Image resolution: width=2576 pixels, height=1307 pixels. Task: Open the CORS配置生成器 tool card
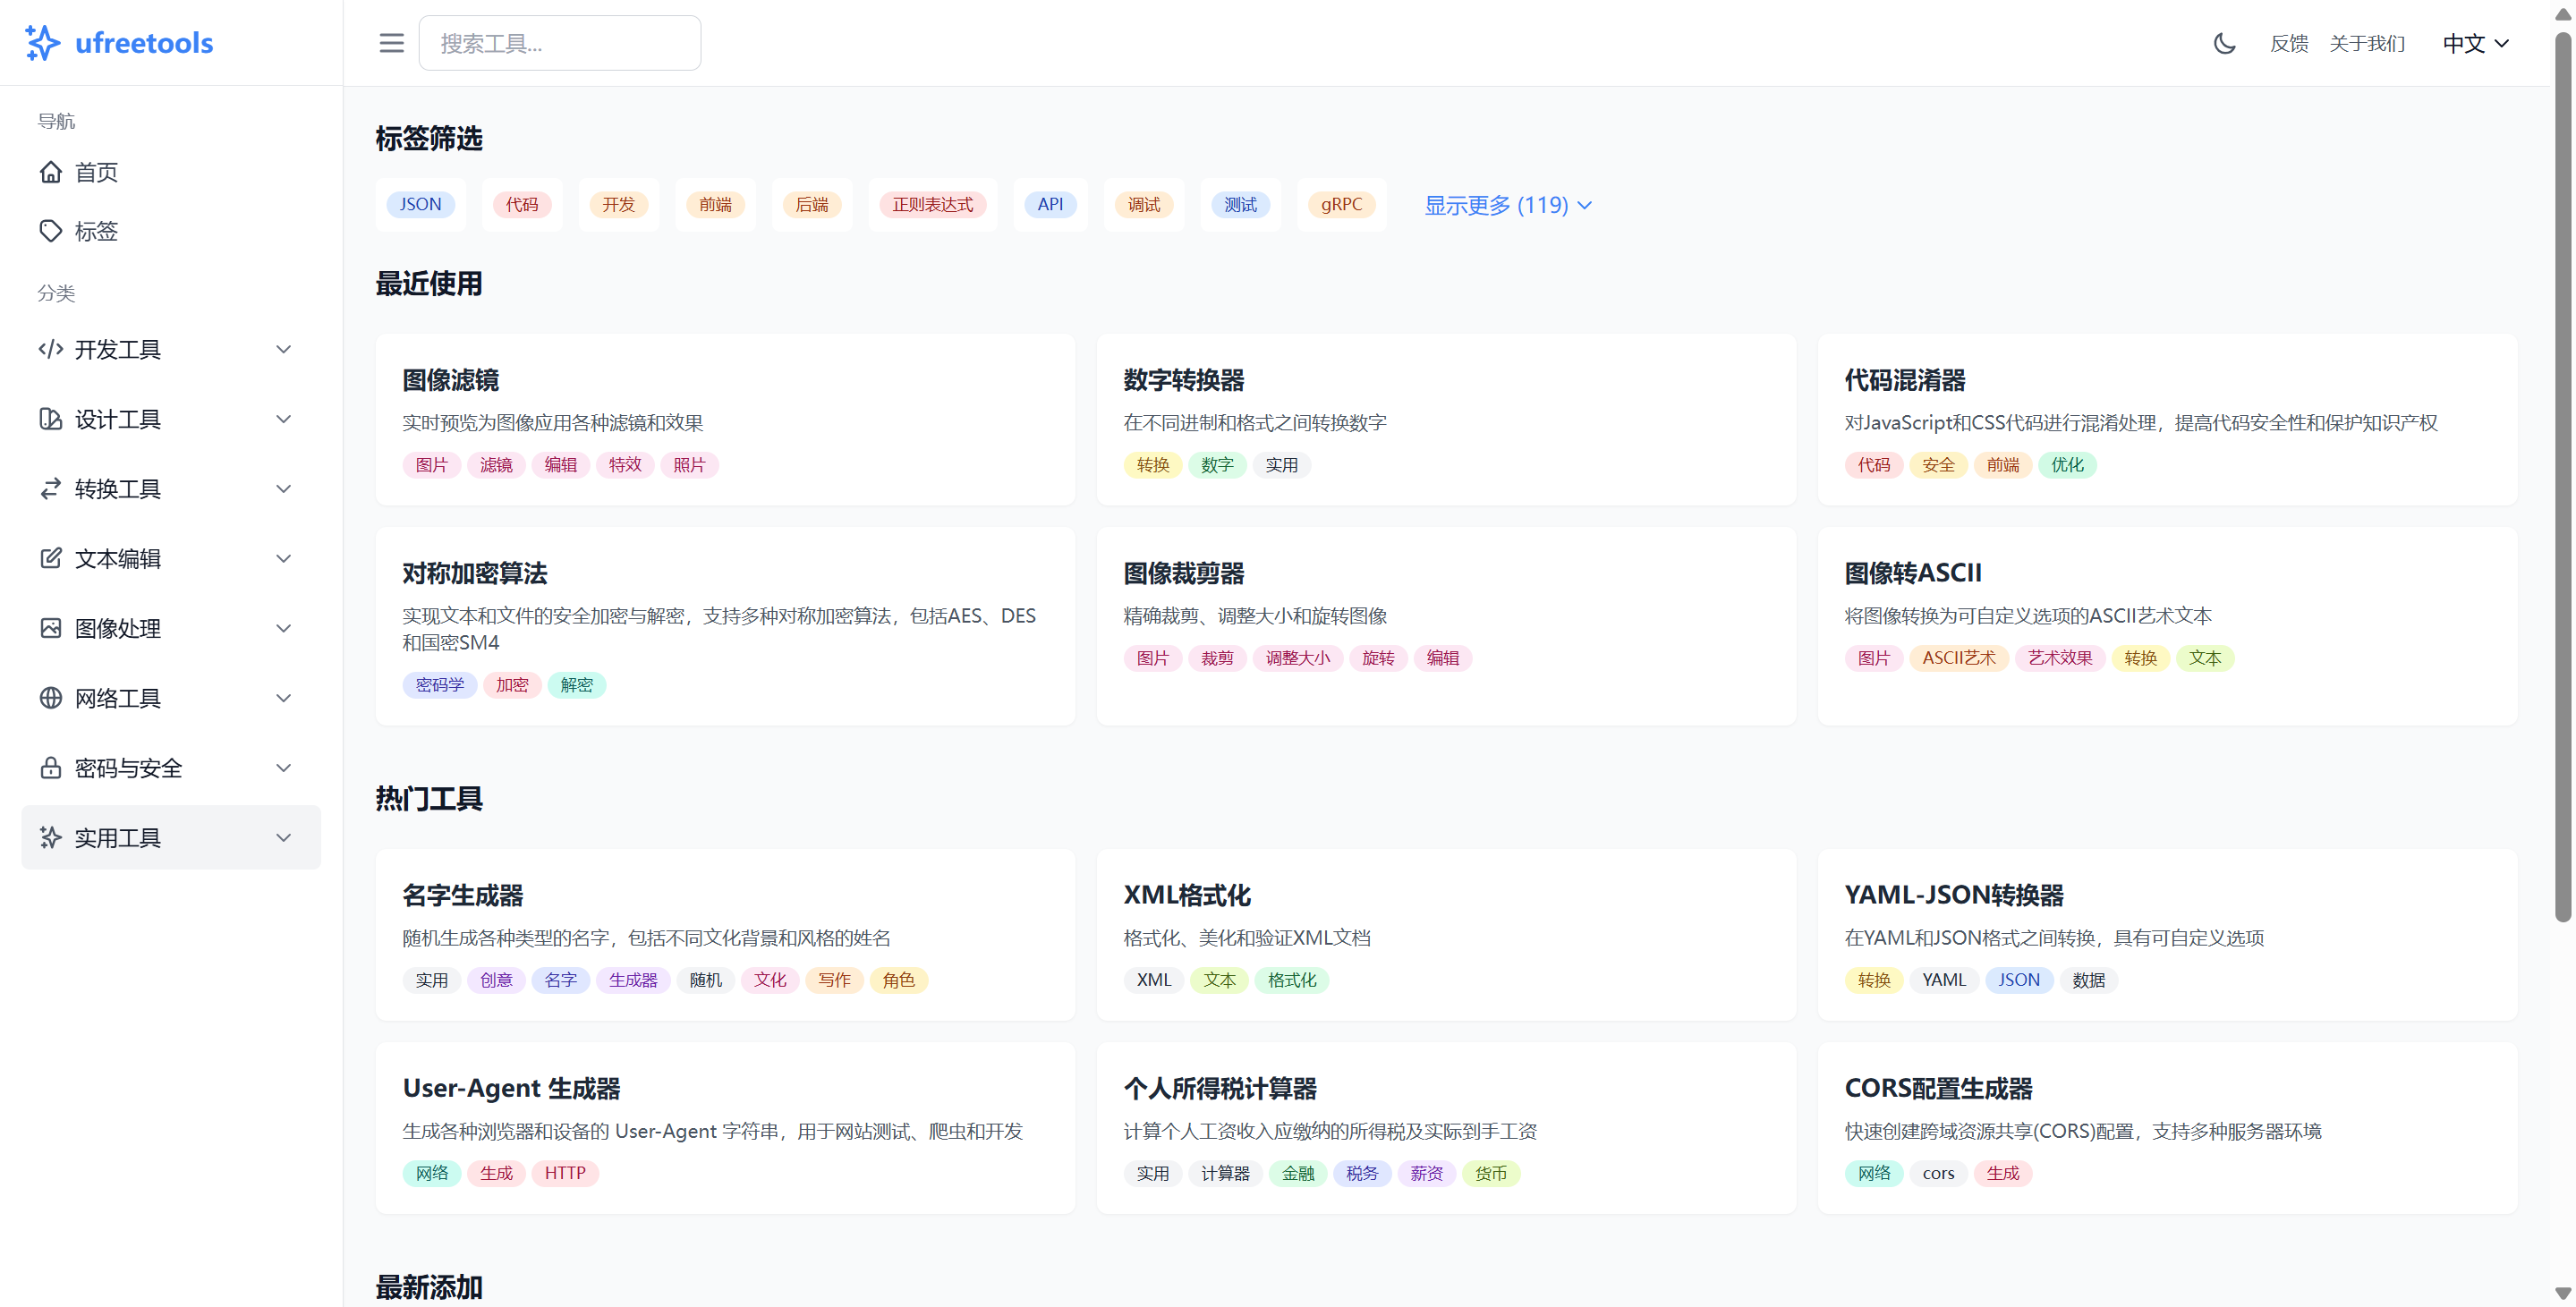(2167, 1128)
